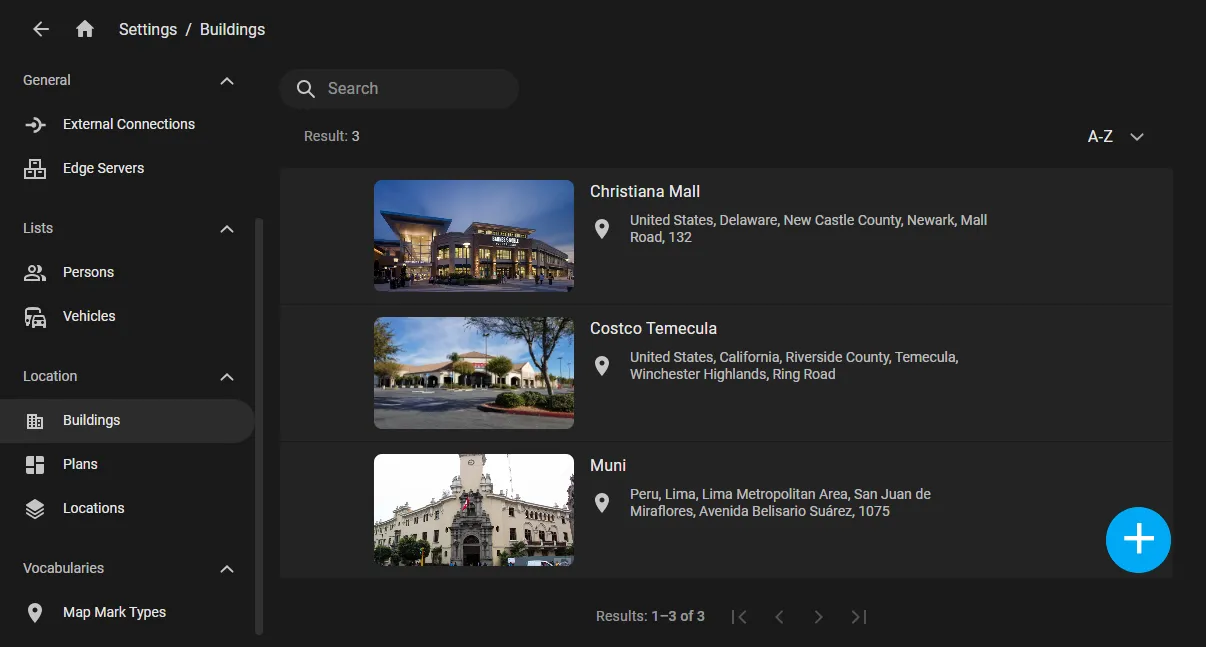Add a new building with plus button
Screen dimensions: 1206x647
(1138, 540)
